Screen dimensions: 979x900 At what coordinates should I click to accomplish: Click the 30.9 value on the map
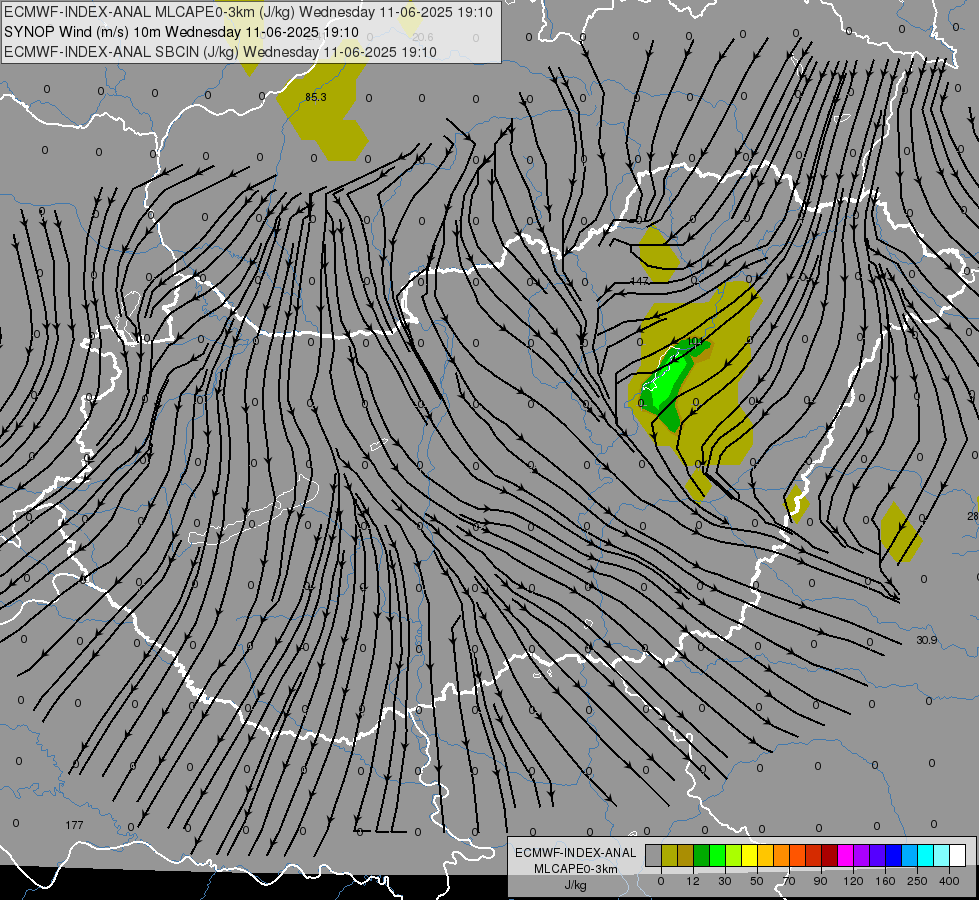tap(927, 640)
